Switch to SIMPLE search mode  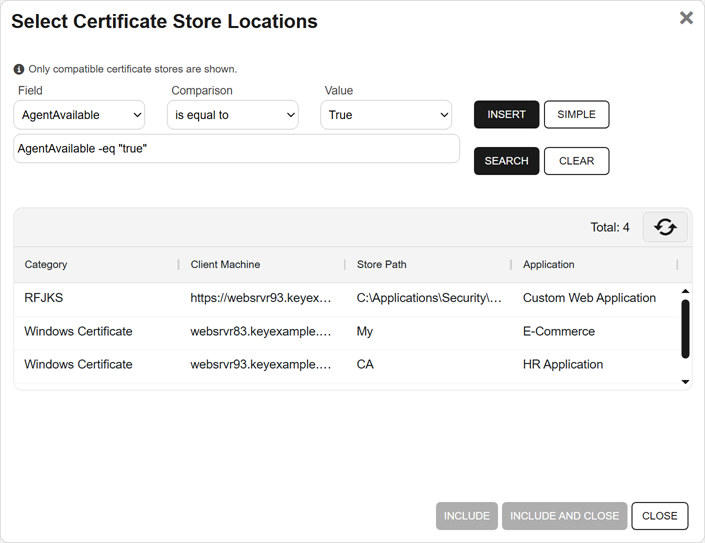[x=576, y=115]
